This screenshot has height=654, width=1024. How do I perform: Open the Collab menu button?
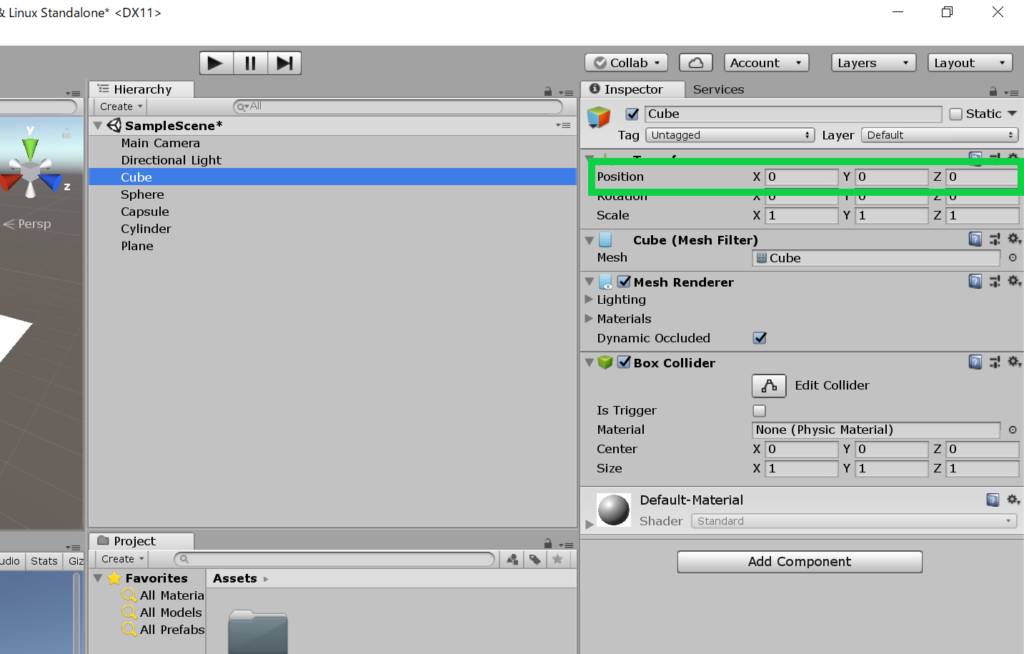626,63
